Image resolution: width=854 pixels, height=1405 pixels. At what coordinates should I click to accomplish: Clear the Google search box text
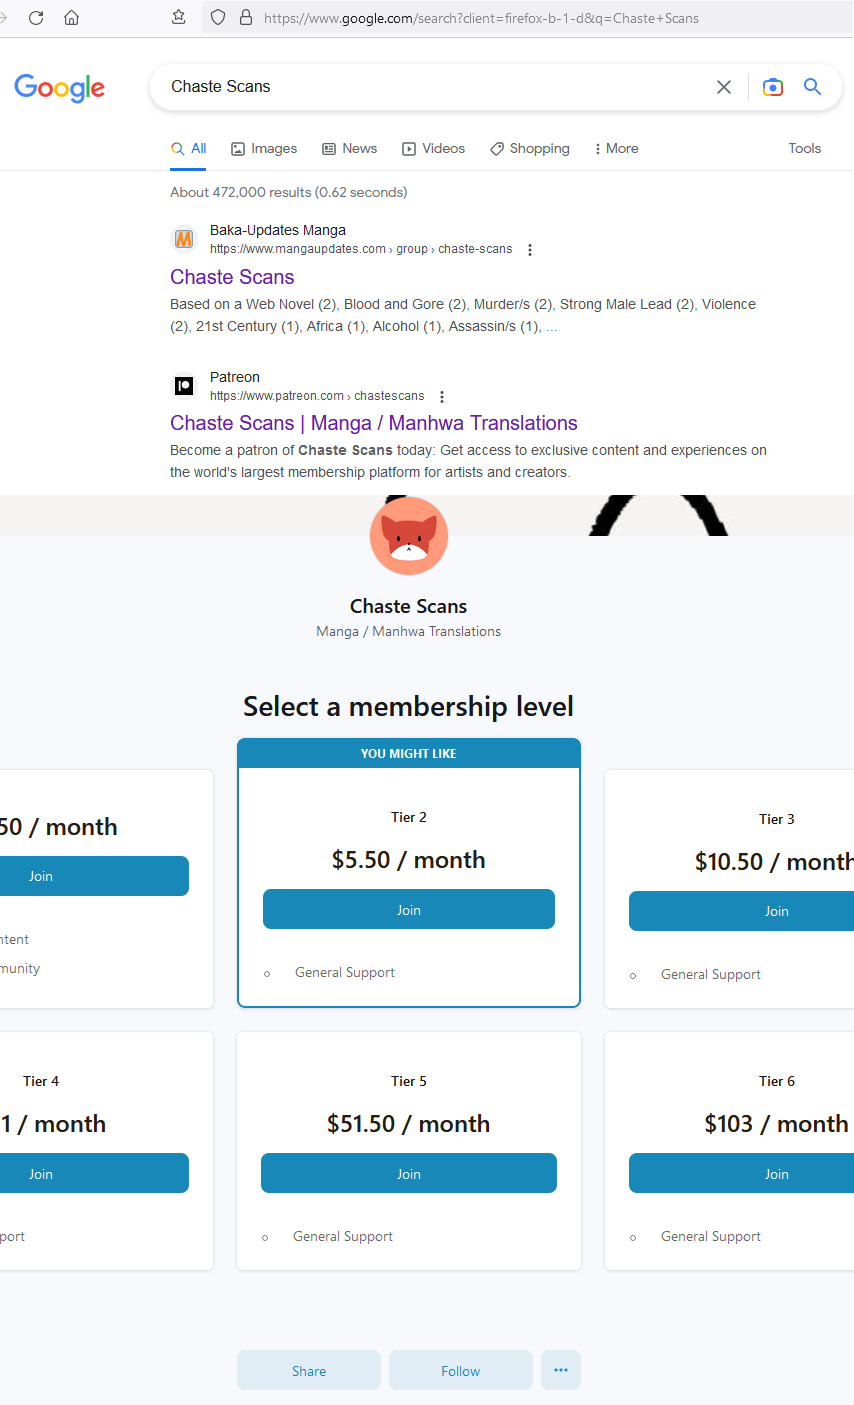coord(724,87)
